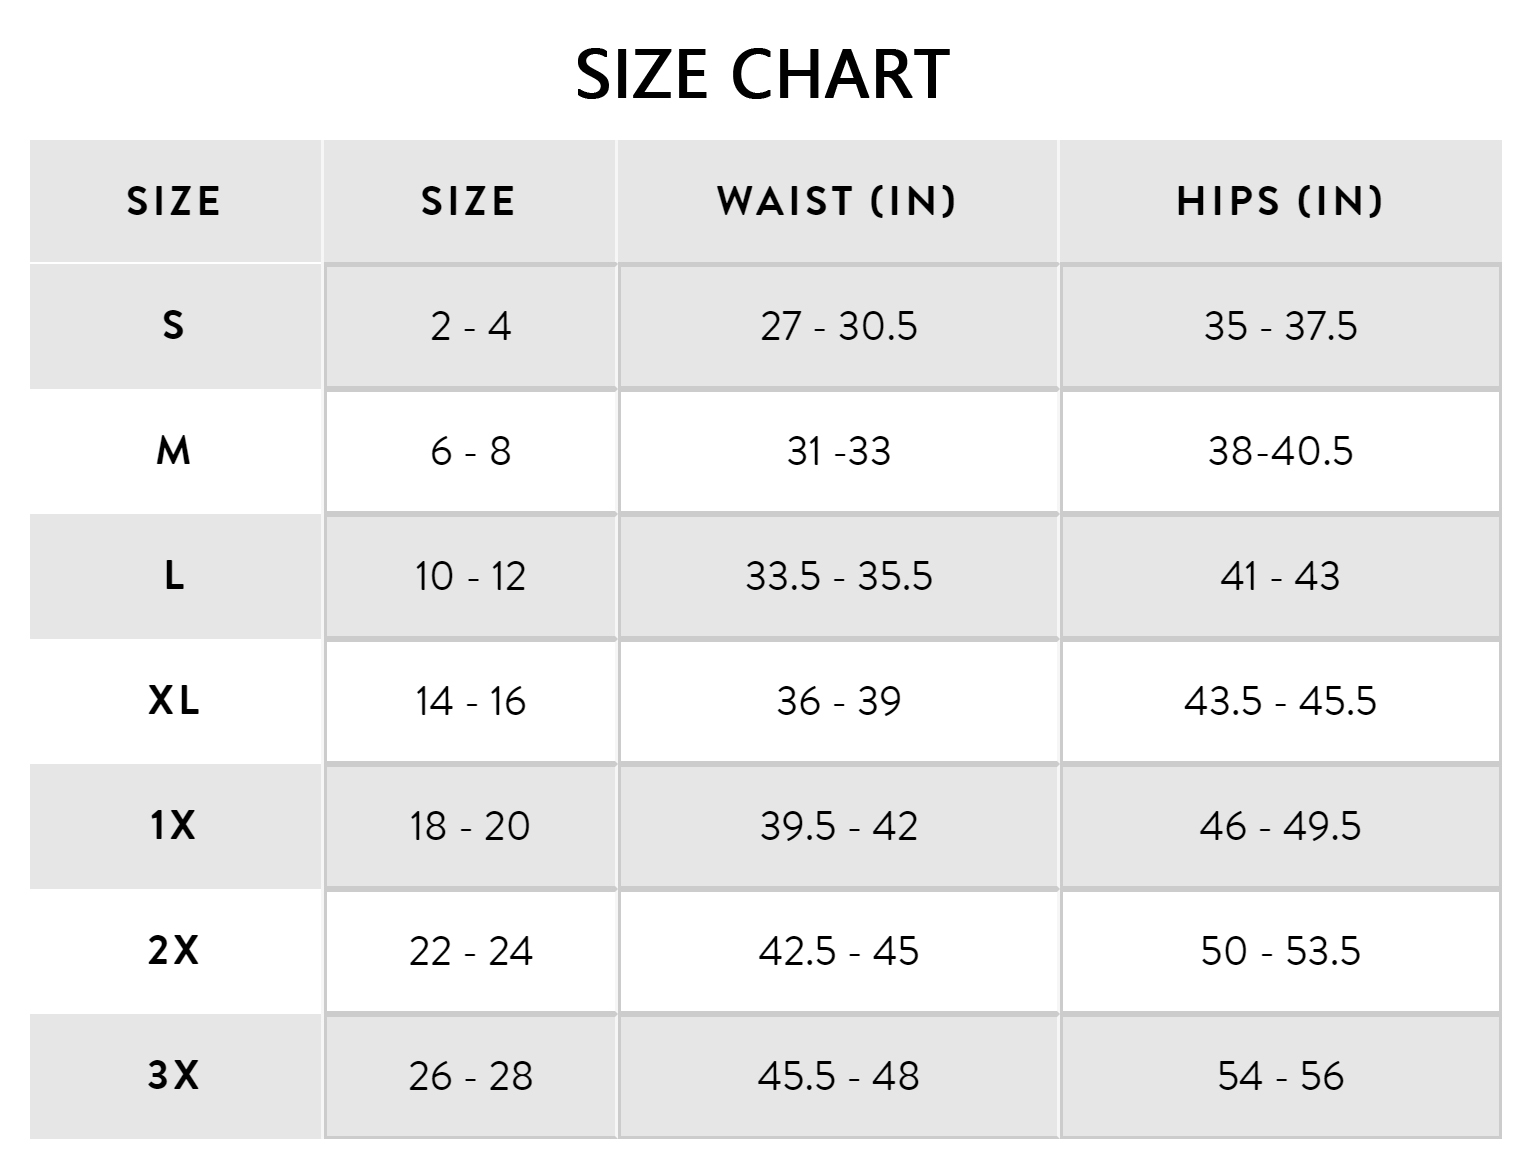1538x1174 pixels.
Task: Click the WAIST (IN) column header
Action: pyautogui.click(x=837, y=201)
